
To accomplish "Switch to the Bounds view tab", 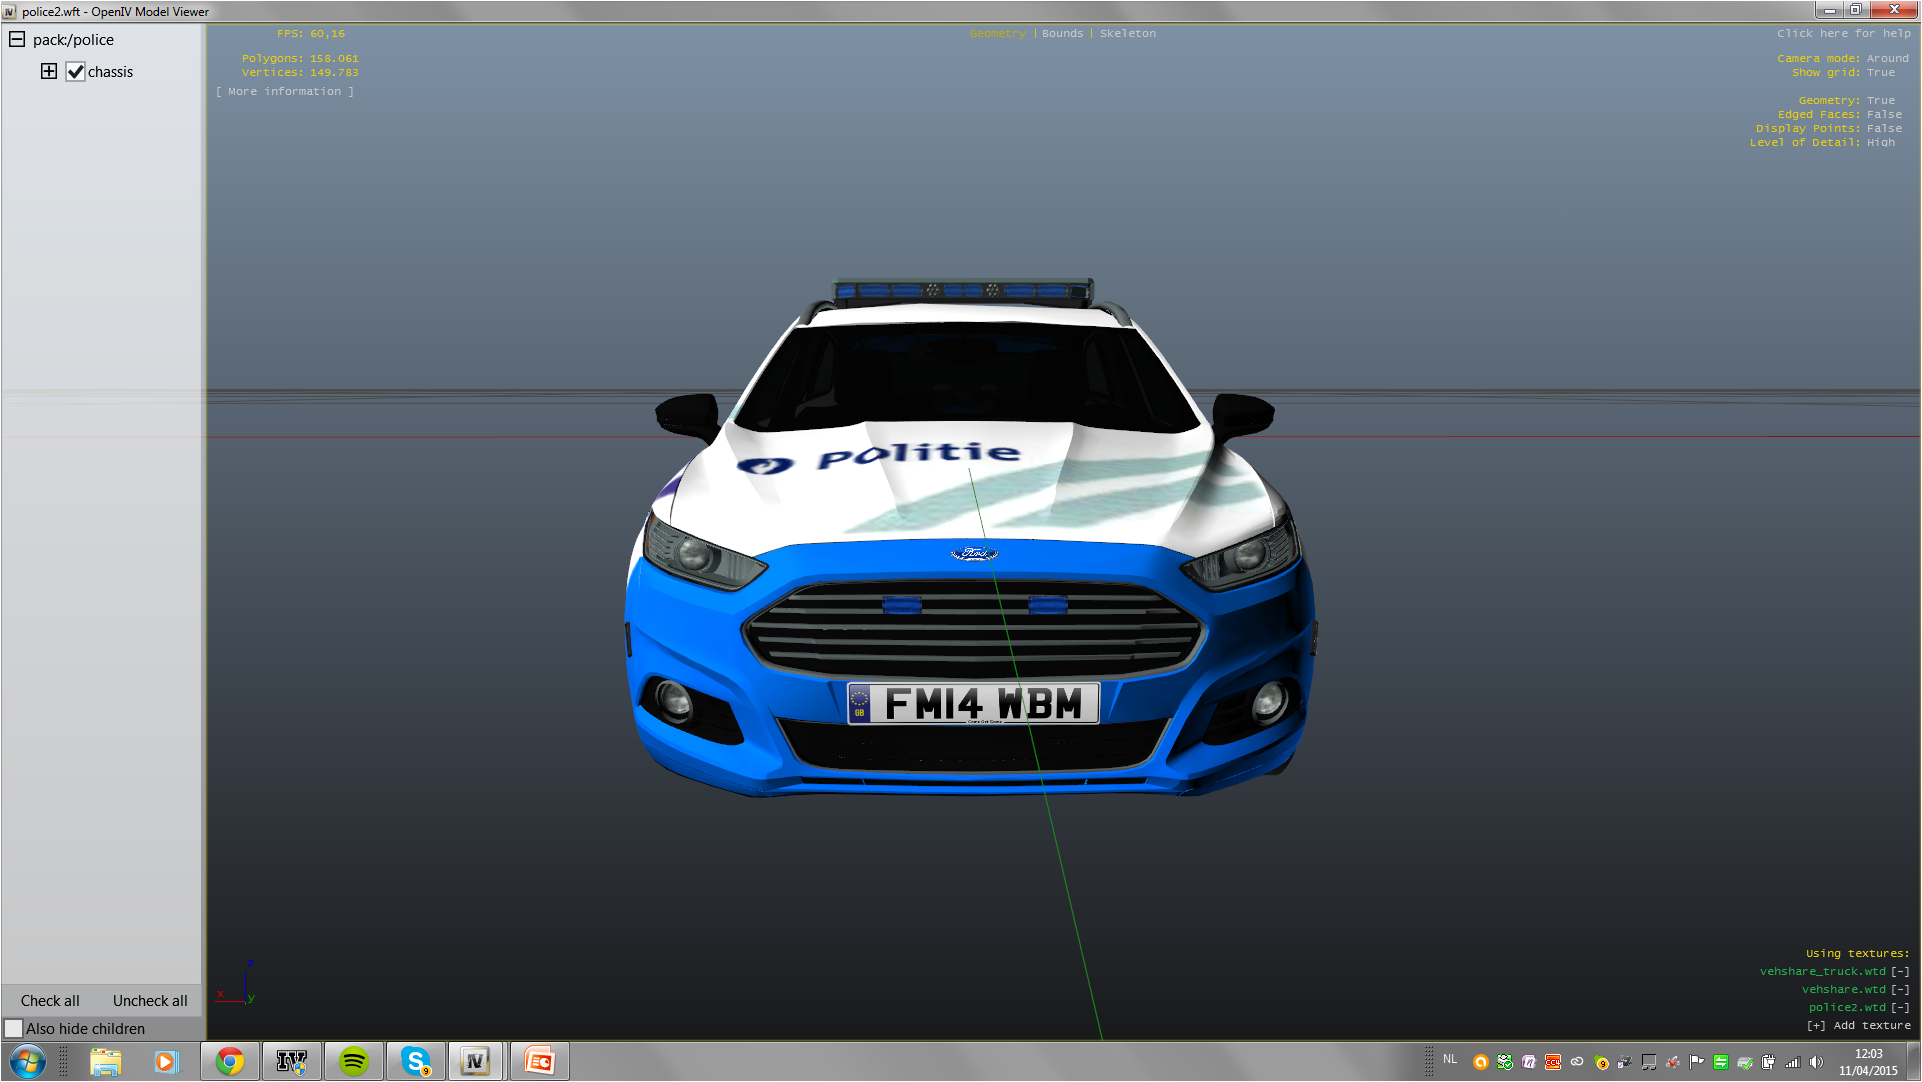I will (x=1062, y=34).
